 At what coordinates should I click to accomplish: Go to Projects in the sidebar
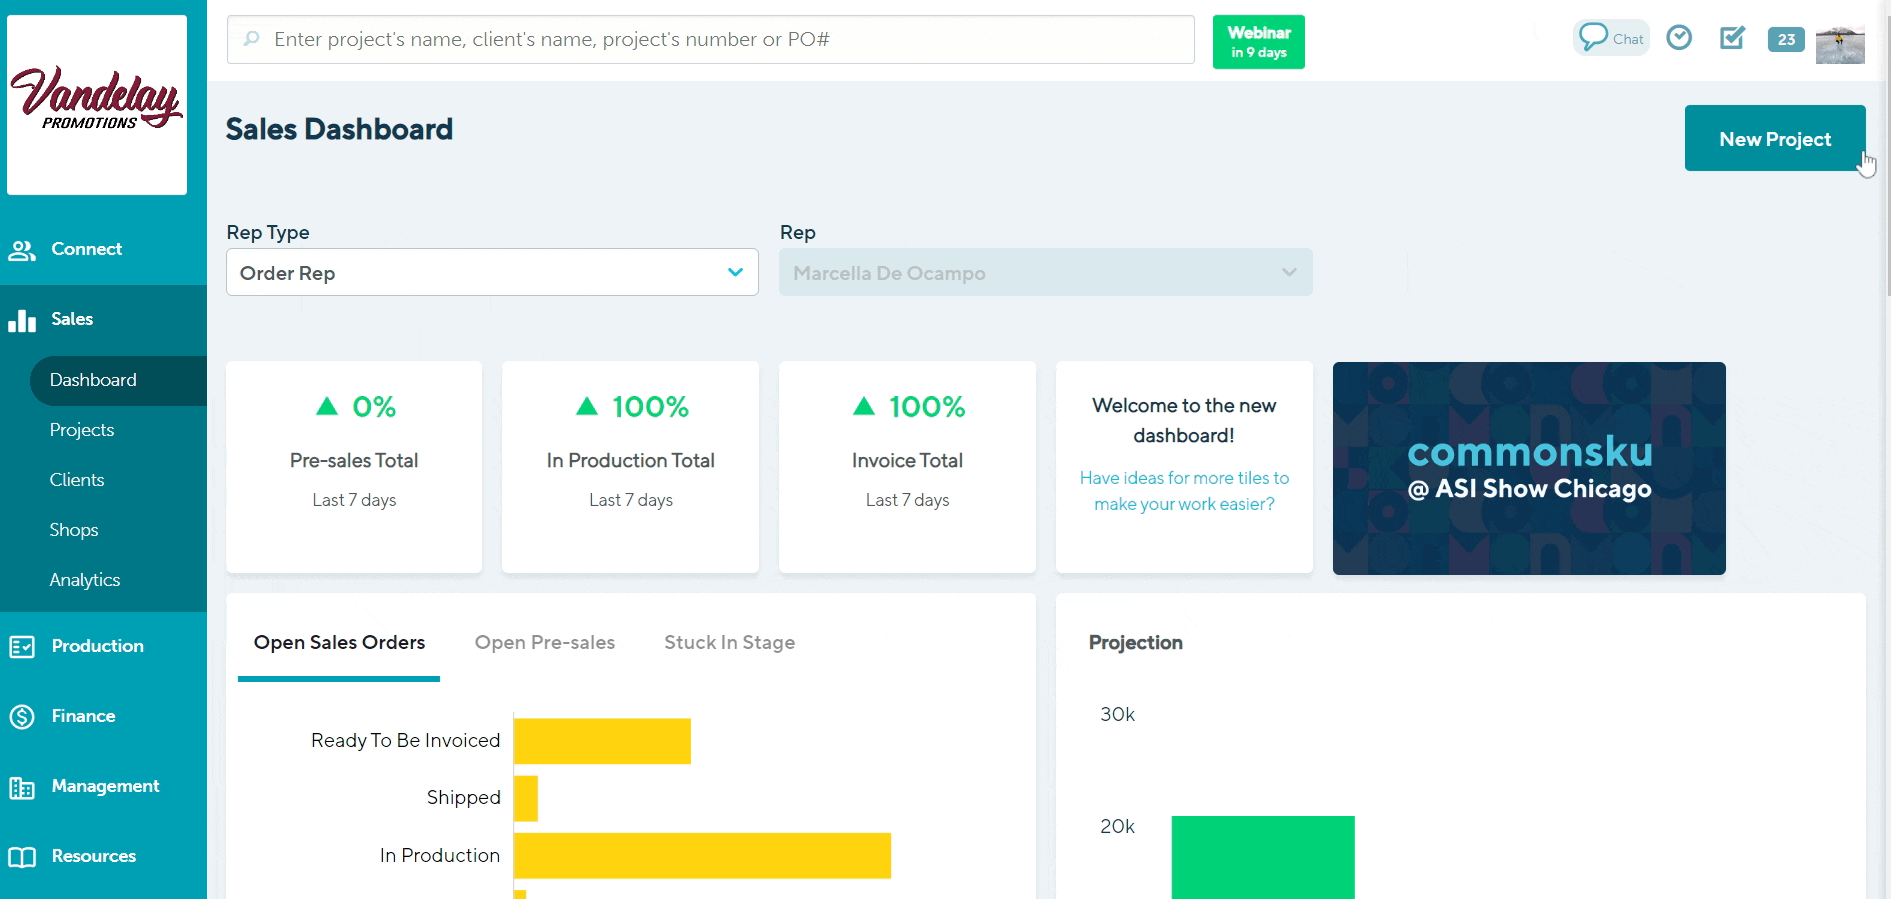coord(82,430)
